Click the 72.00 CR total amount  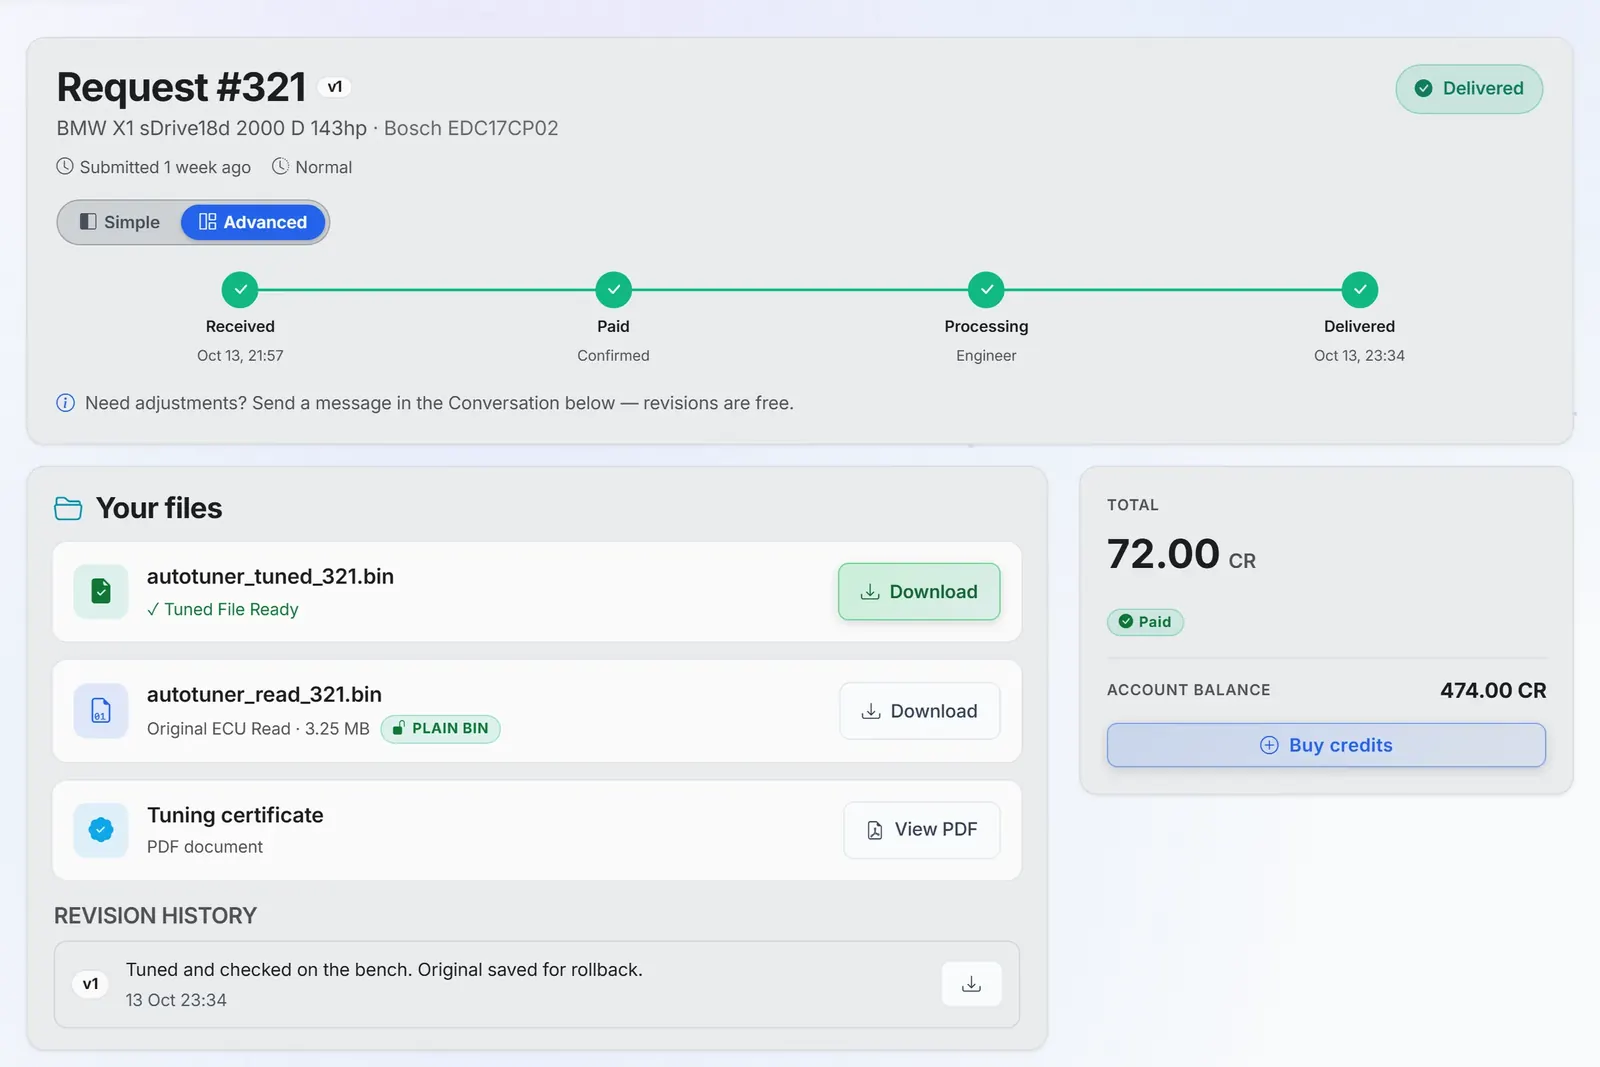tap(1181, 554)
